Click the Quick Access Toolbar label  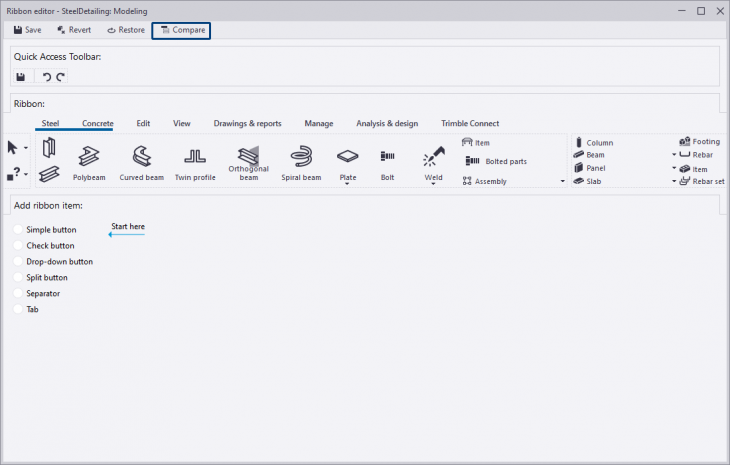click(57, 57)
